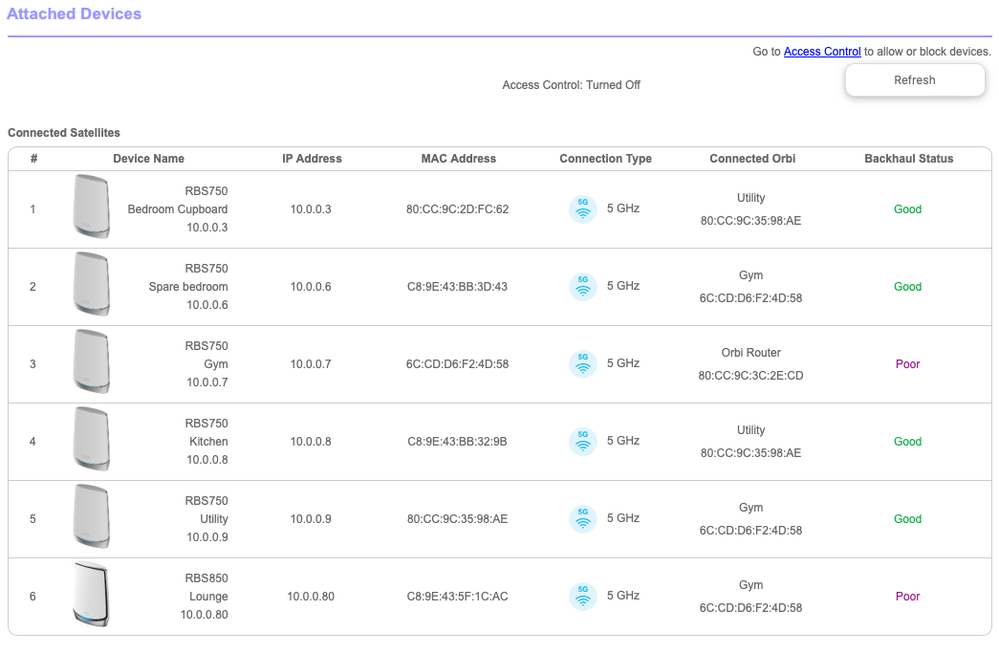Click the Gym satellite device image
Screen dimensions: 999x655
91,361
